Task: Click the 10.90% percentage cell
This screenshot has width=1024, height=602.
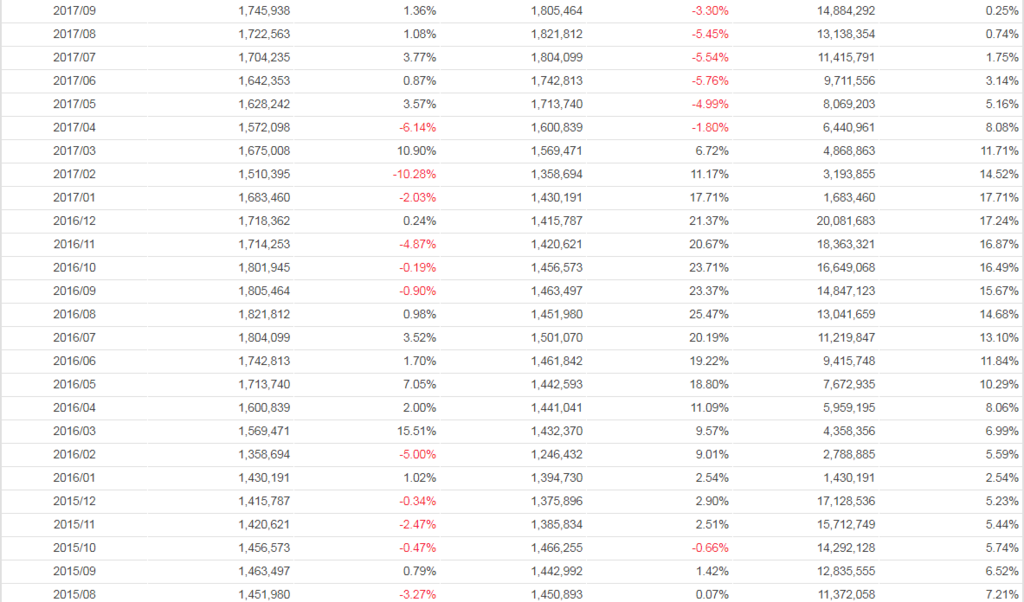Action: tap(416, 150)
